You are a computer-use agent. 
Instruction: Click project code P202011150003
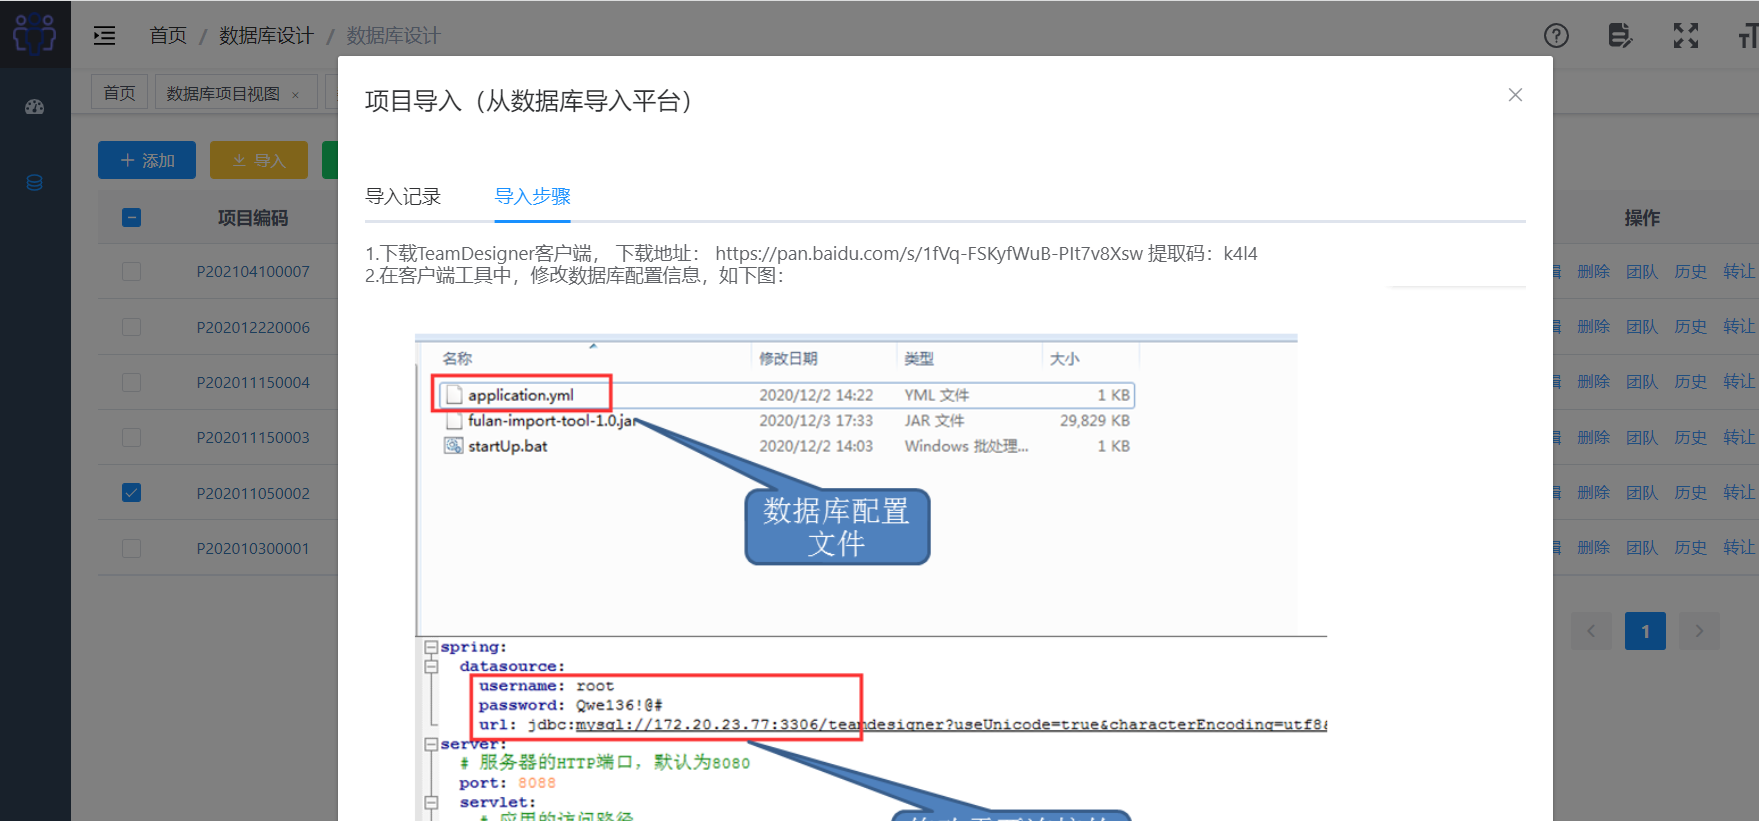[253, 438]
